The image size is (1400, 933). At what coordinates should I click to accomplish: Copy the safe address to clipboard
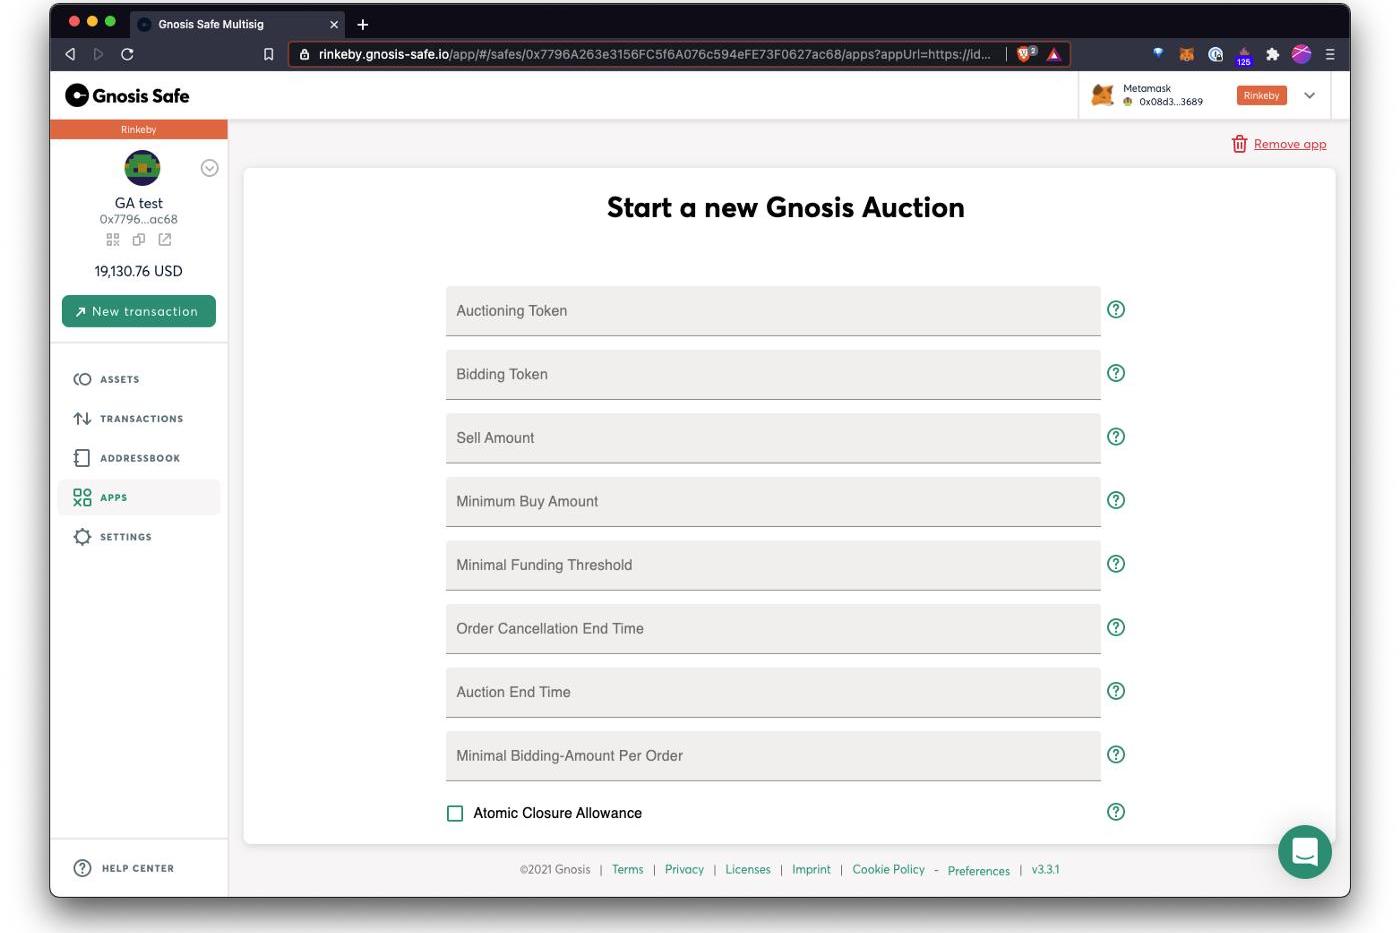139,240
